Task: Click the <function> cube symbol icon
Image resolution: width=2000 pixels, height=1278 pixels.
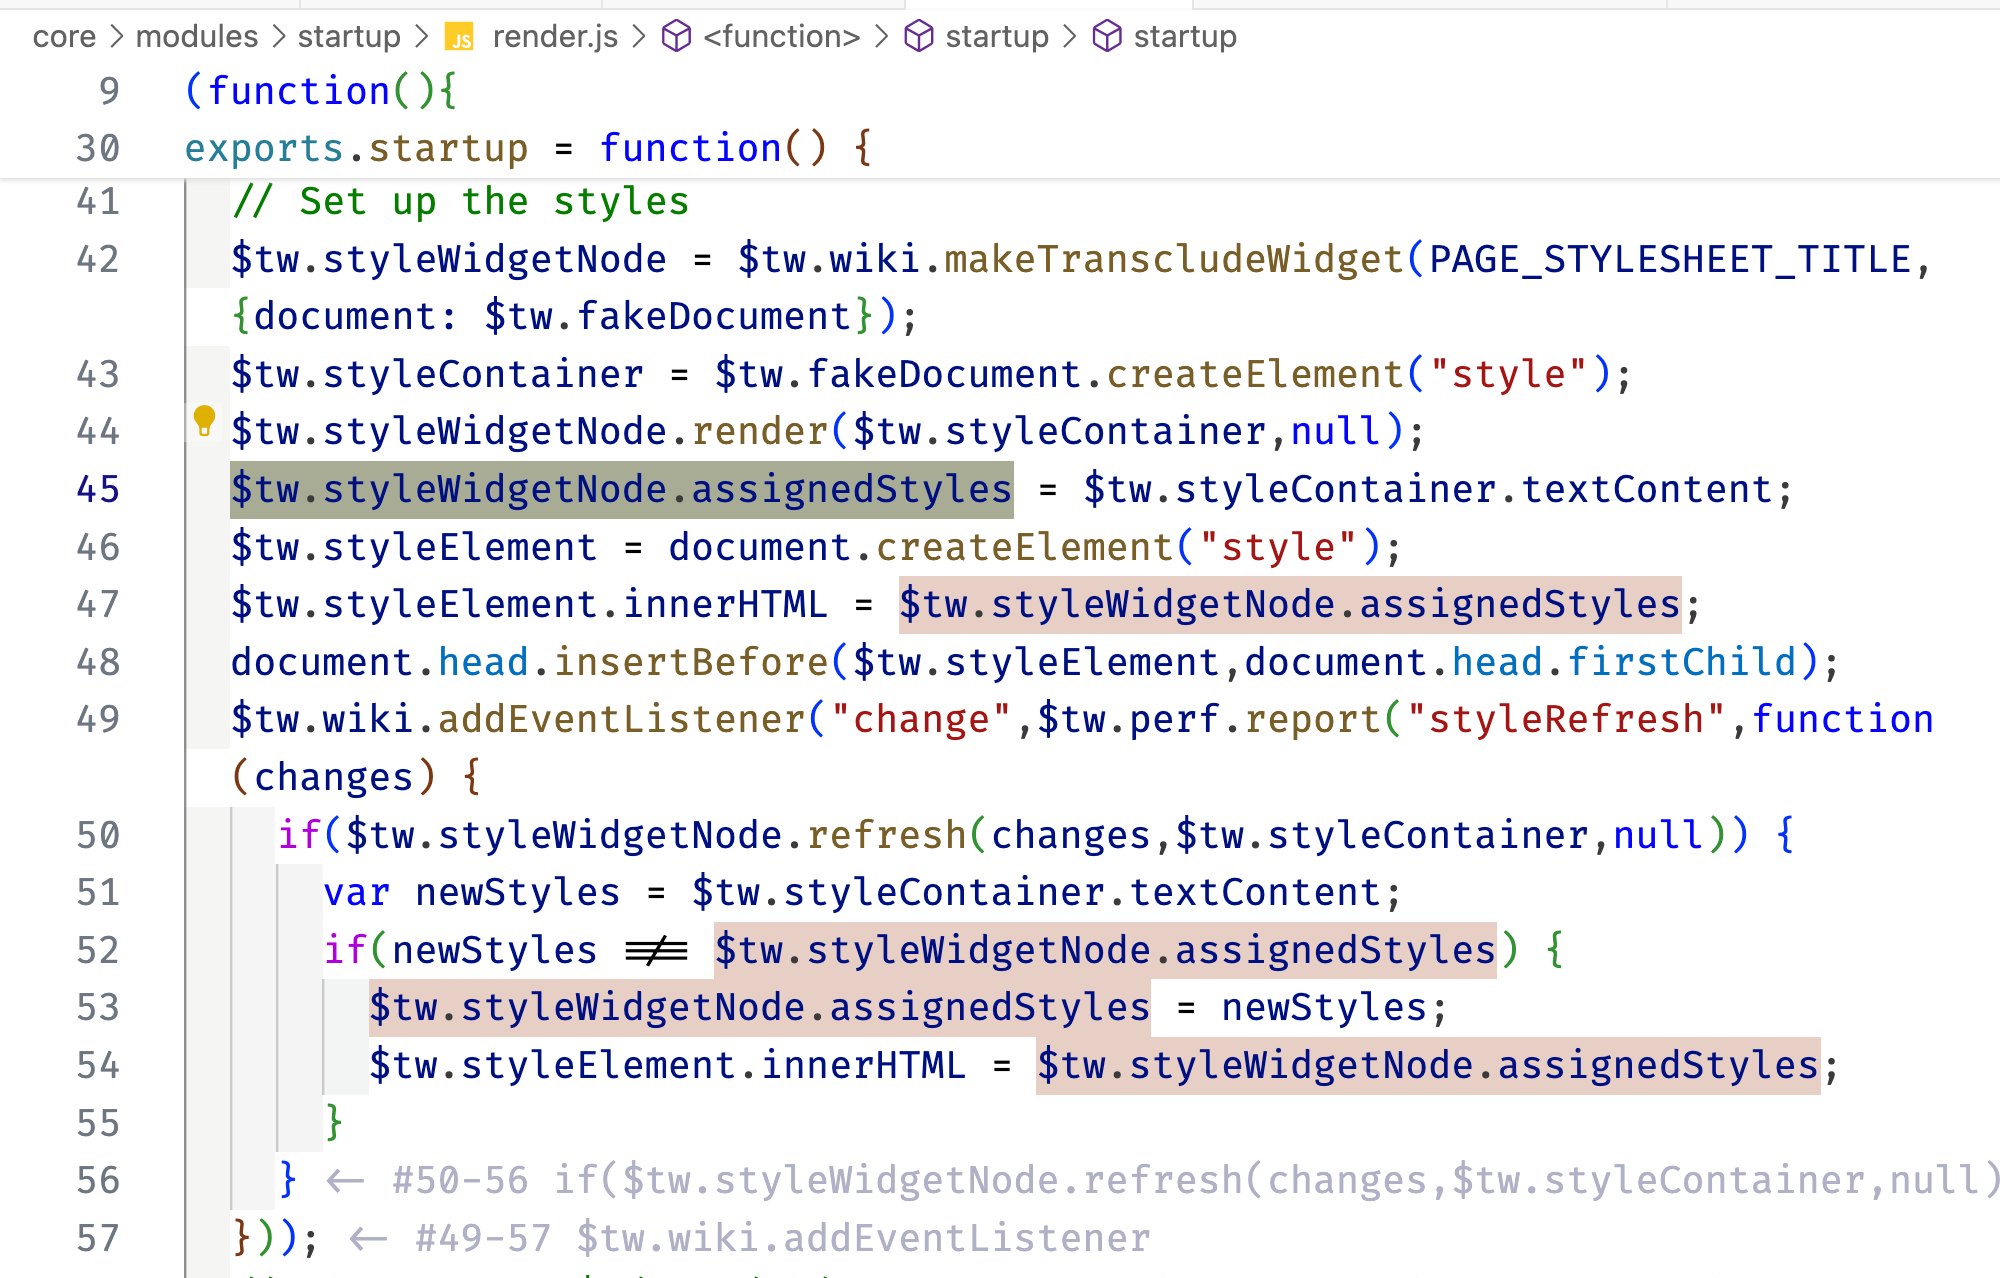Action: point(677,37)
